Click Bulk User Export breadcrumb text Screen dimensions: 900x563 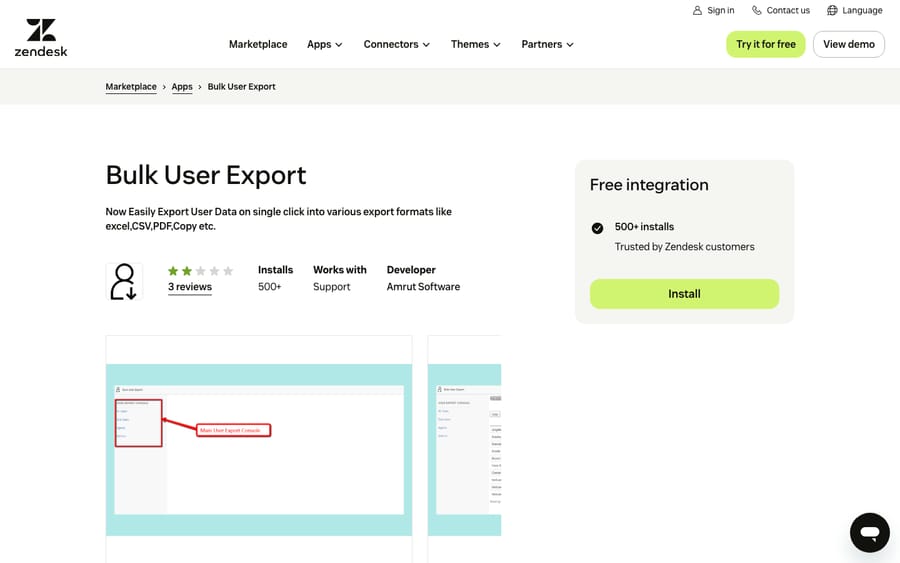(x=241, y=87)
